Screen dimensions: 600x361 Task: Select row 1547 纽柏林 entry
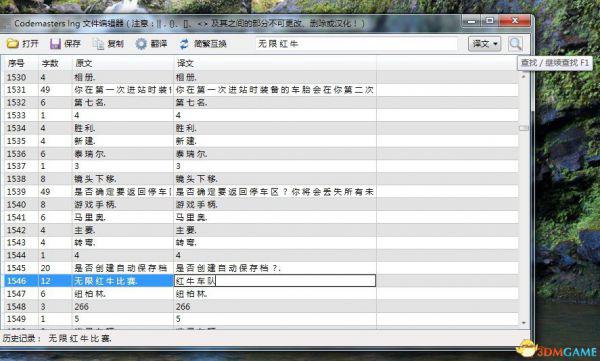pyautogui.click(x=261, y=294)
